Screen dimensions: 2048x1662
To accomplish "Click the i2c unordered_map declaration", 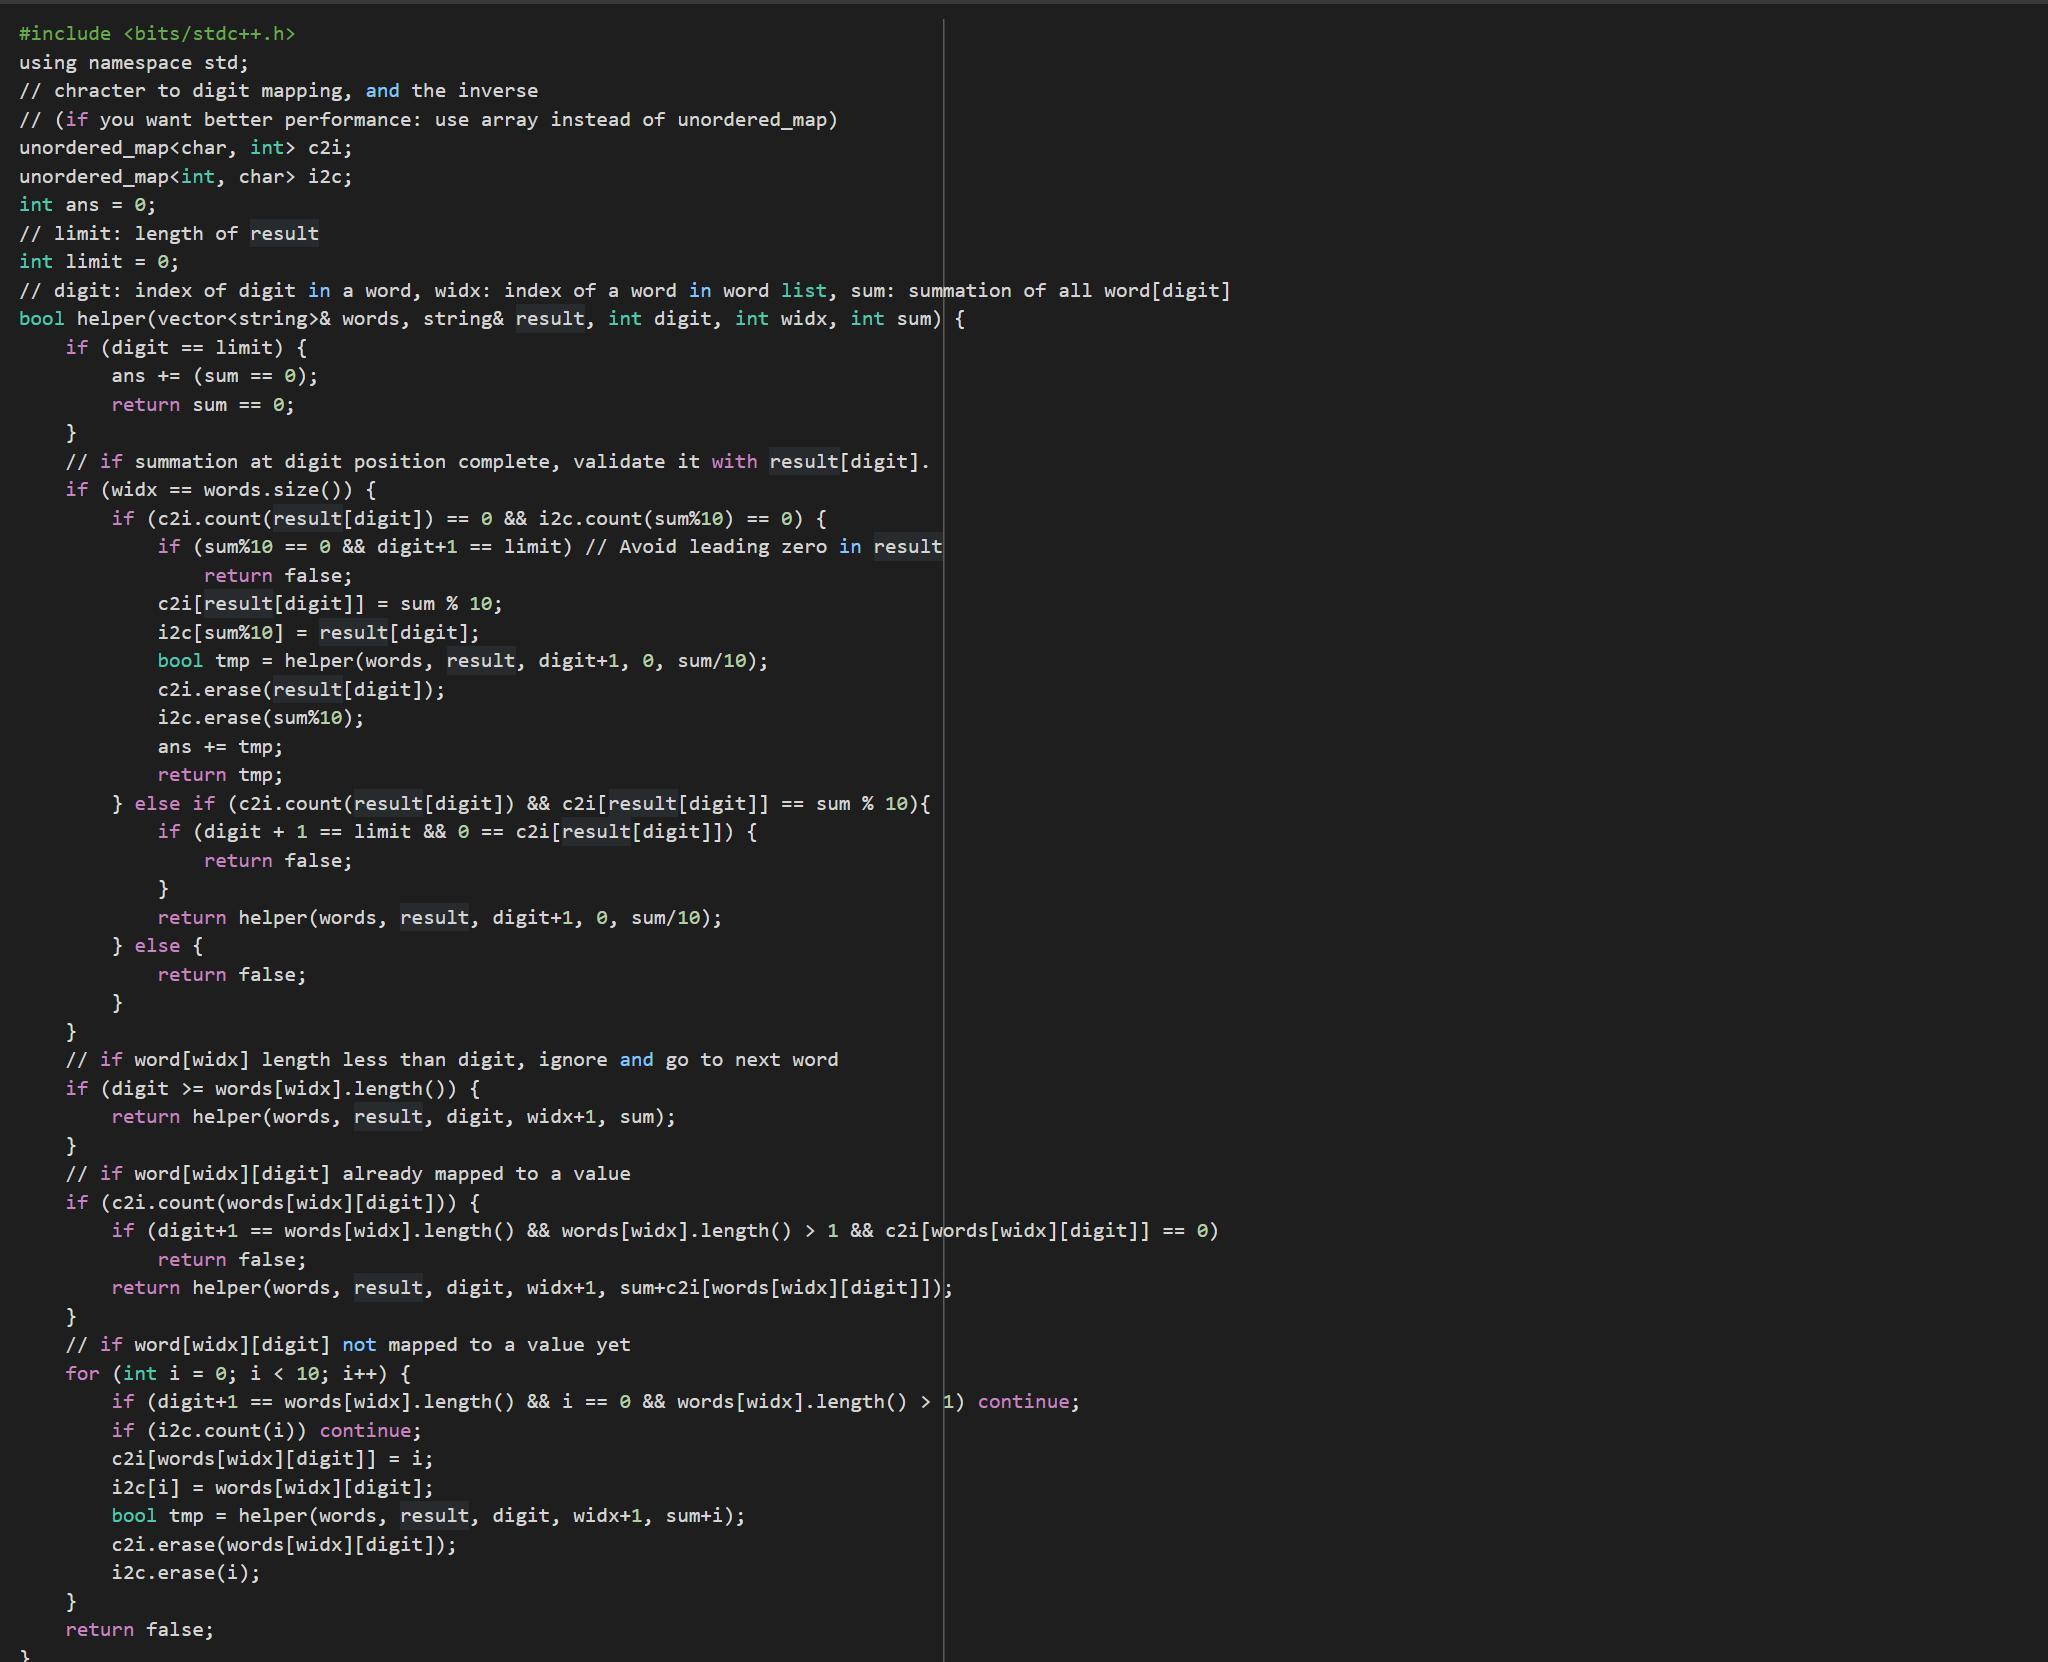I will pyautogui.click(x=185, y=177).
